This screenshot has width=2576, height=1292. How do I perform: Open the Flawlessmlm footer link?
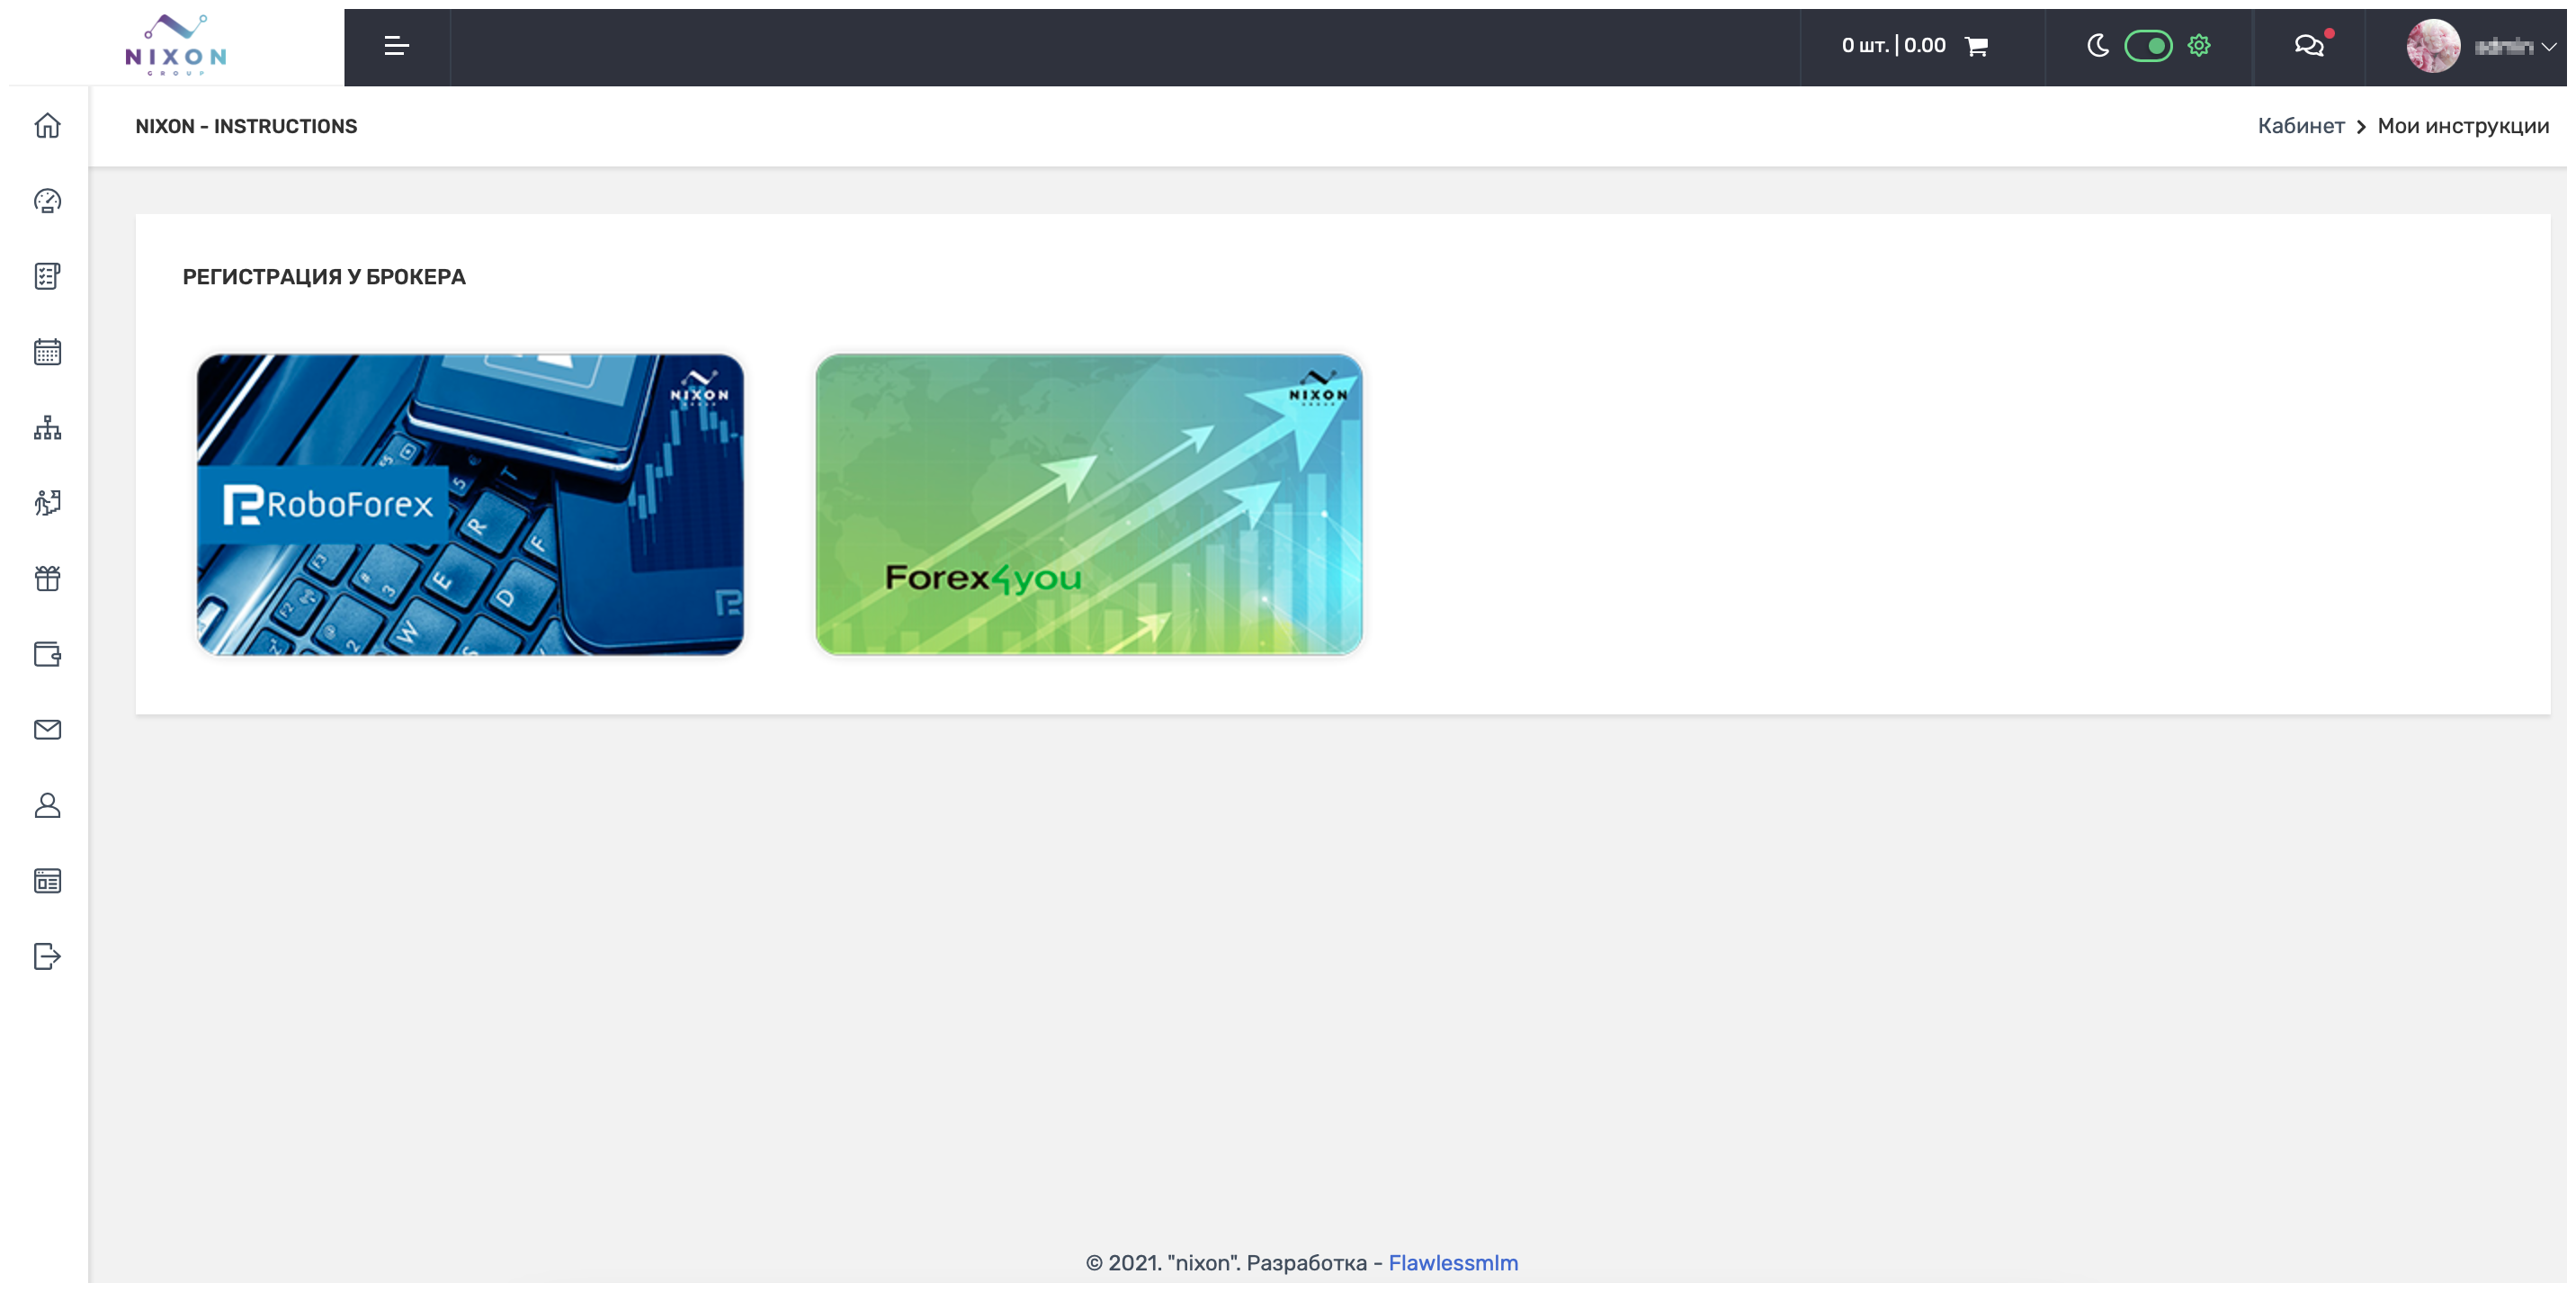1452,1262
